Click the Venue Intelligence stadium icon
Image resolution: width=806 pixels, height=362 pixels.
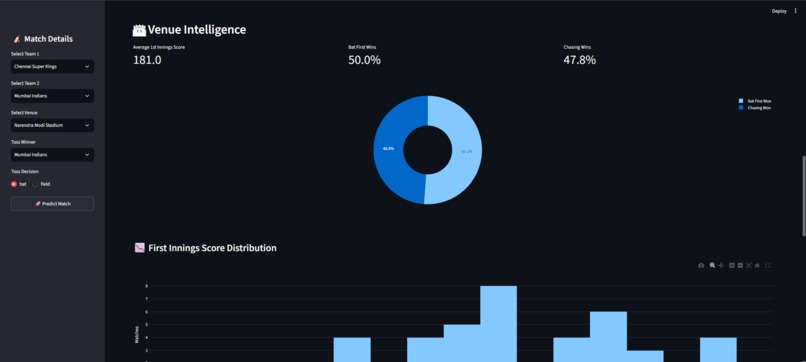[x=139, y=30]
